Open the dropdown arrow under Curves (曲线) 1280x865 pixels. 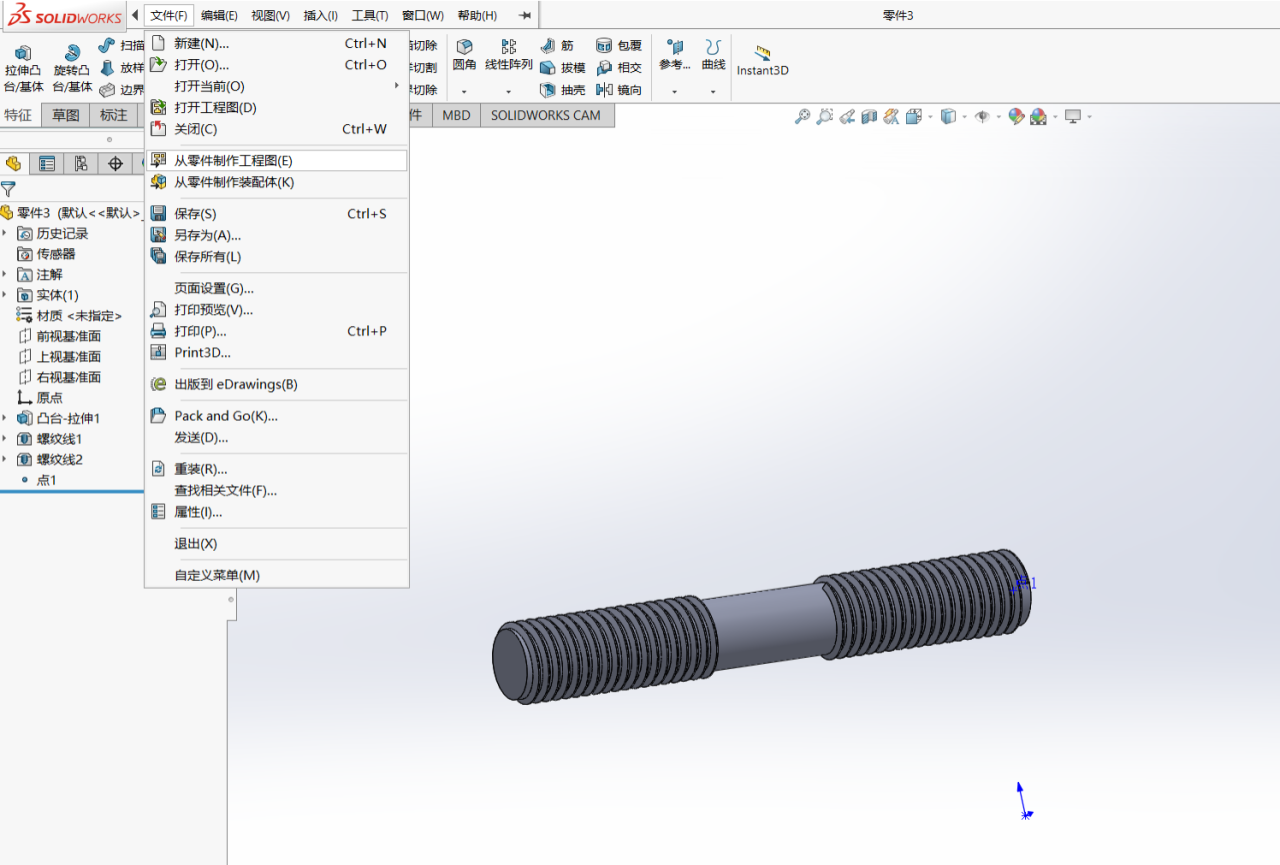713,92
